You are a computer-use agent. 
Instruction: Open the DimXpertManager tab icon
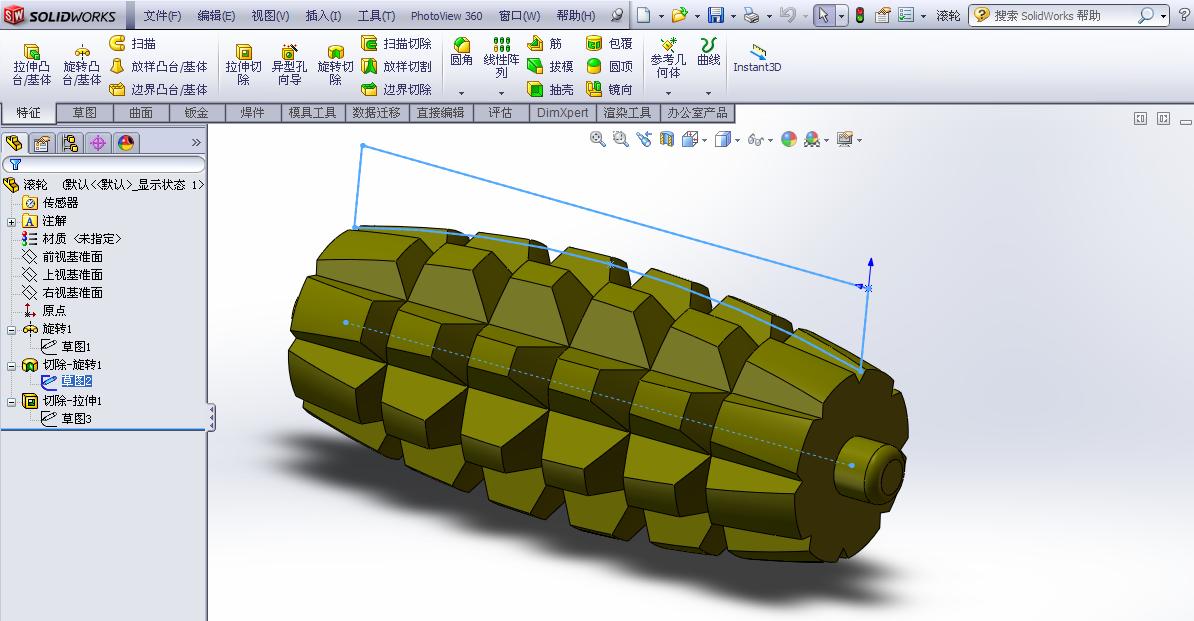[x=98, y=143]
